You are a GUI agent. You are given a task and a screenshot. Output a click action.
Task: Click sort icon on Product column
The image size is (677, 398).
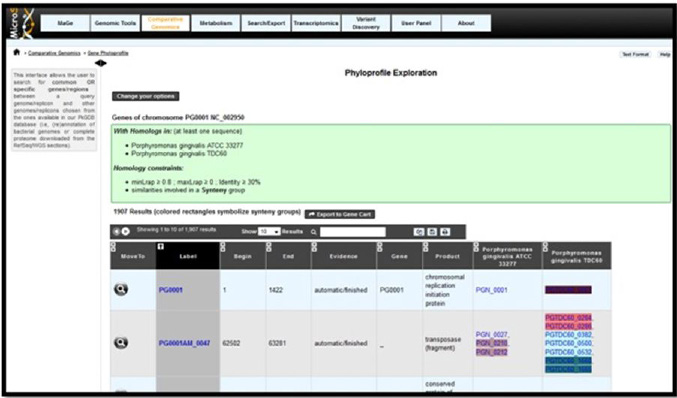click(426, 246)
